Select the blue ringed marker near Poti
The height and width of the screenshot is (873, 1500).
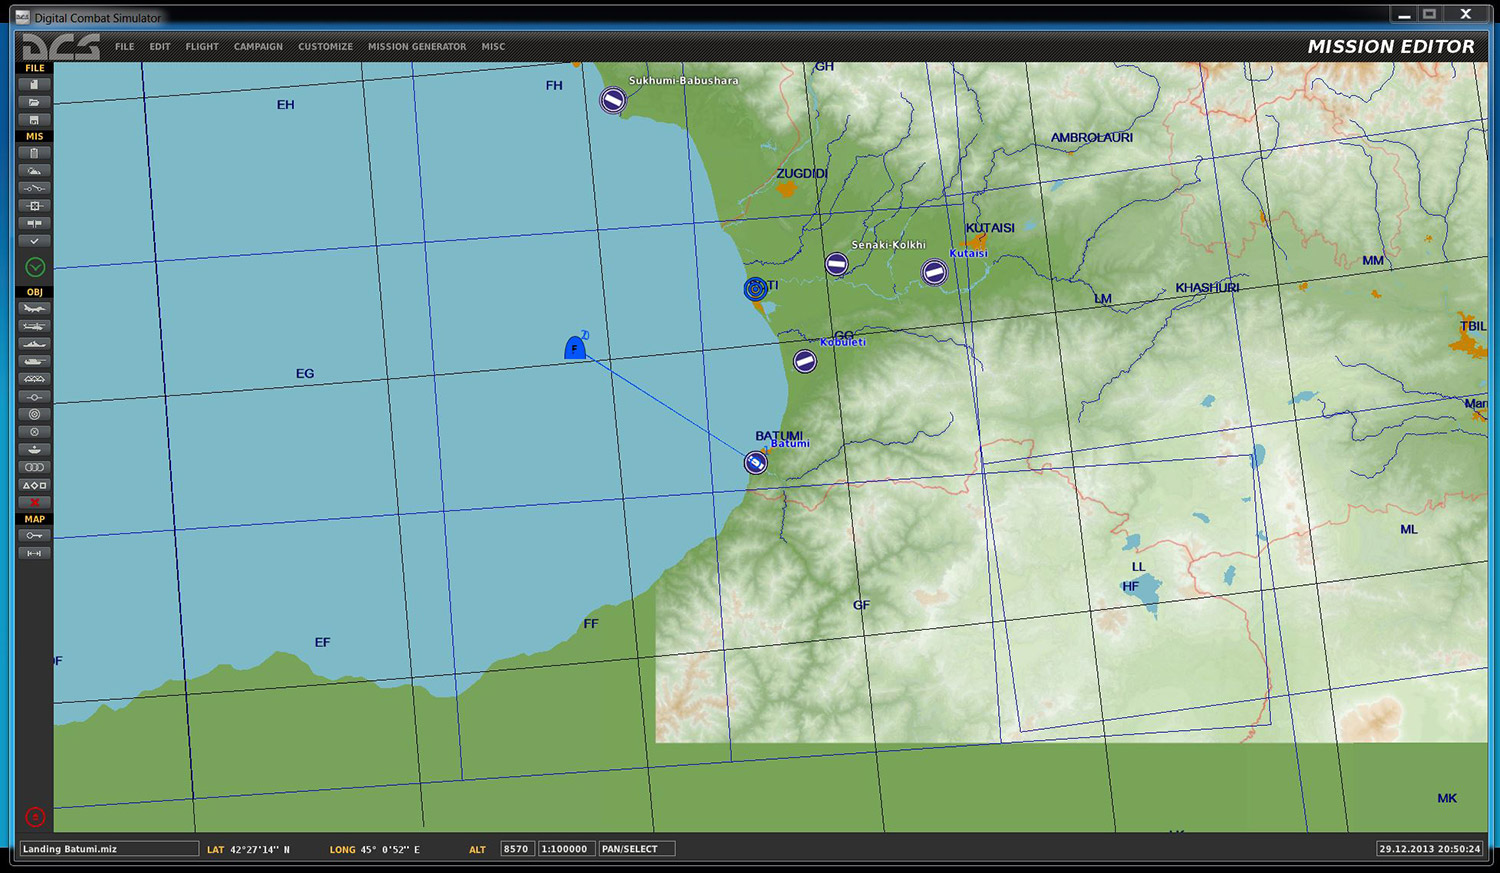coord(756,289)
